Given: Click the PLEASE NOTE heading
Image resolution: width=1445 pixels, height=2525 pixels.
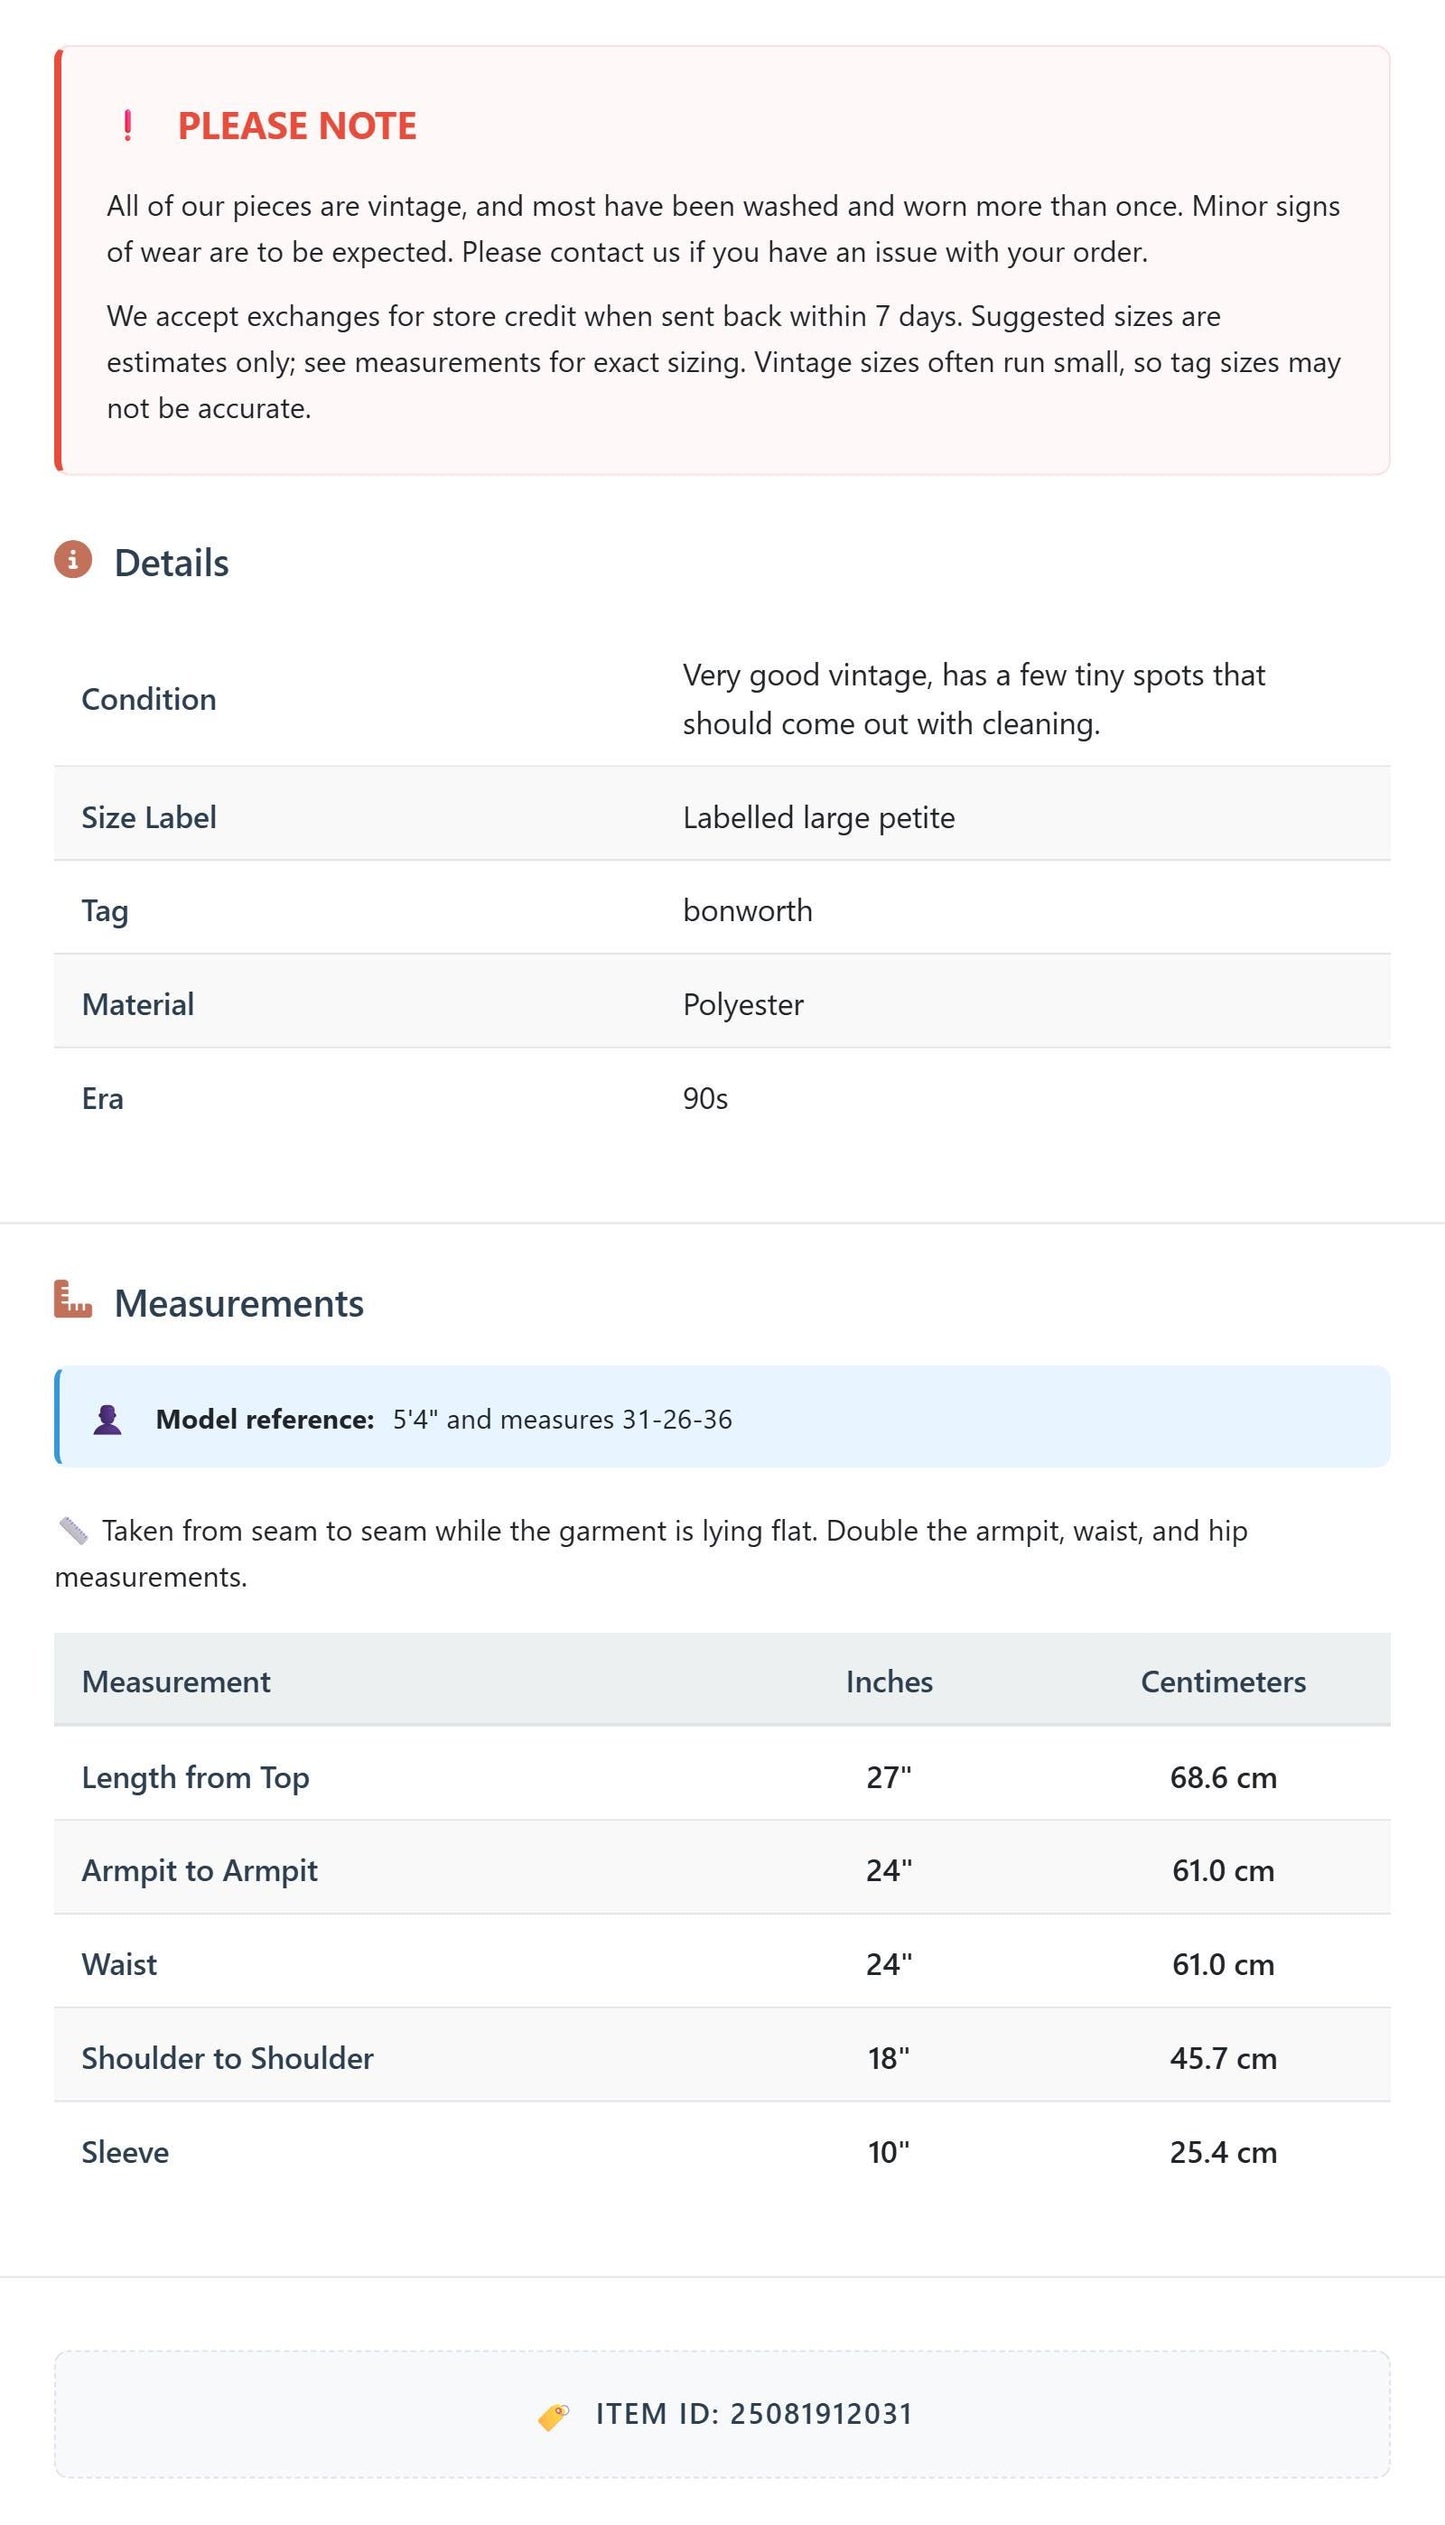Looking at the screenshot, I should [297, 126].
